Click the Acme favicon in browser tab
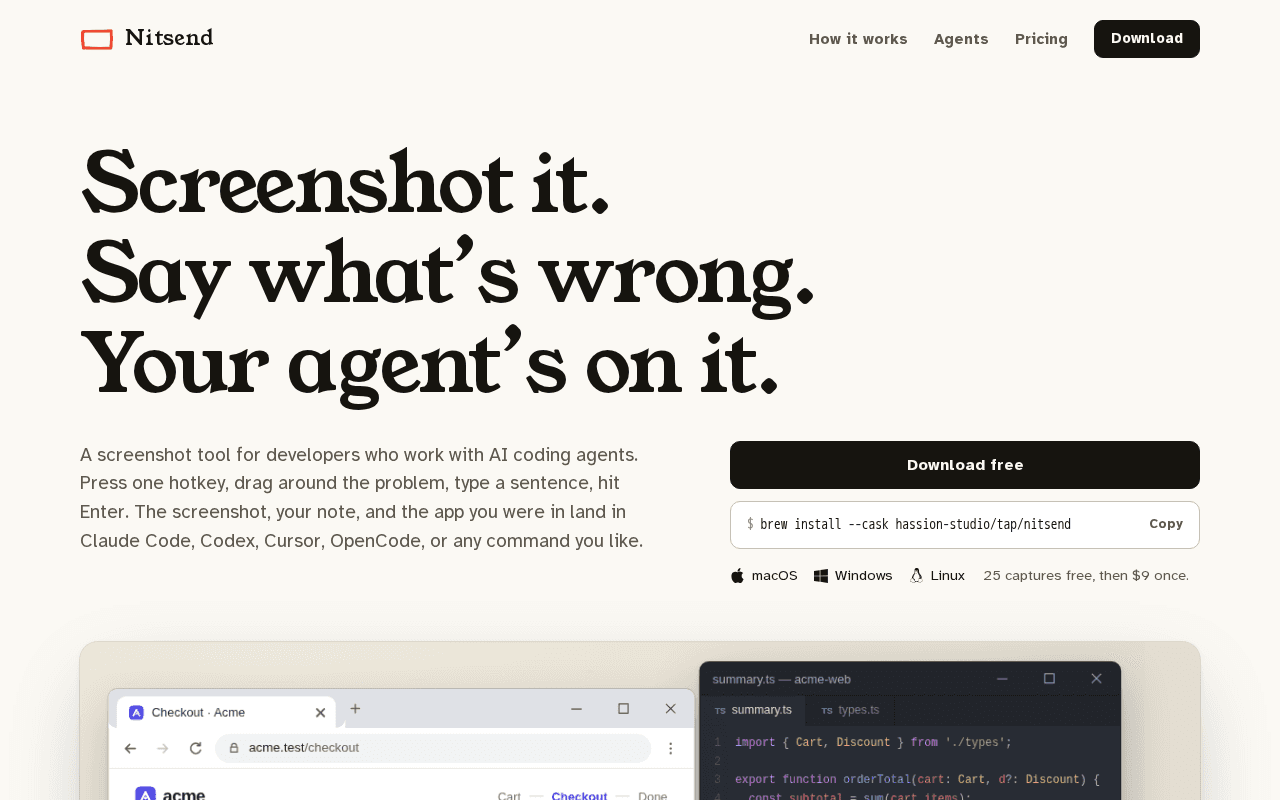Screen dimensions: 1280x800 click(136, 713)
